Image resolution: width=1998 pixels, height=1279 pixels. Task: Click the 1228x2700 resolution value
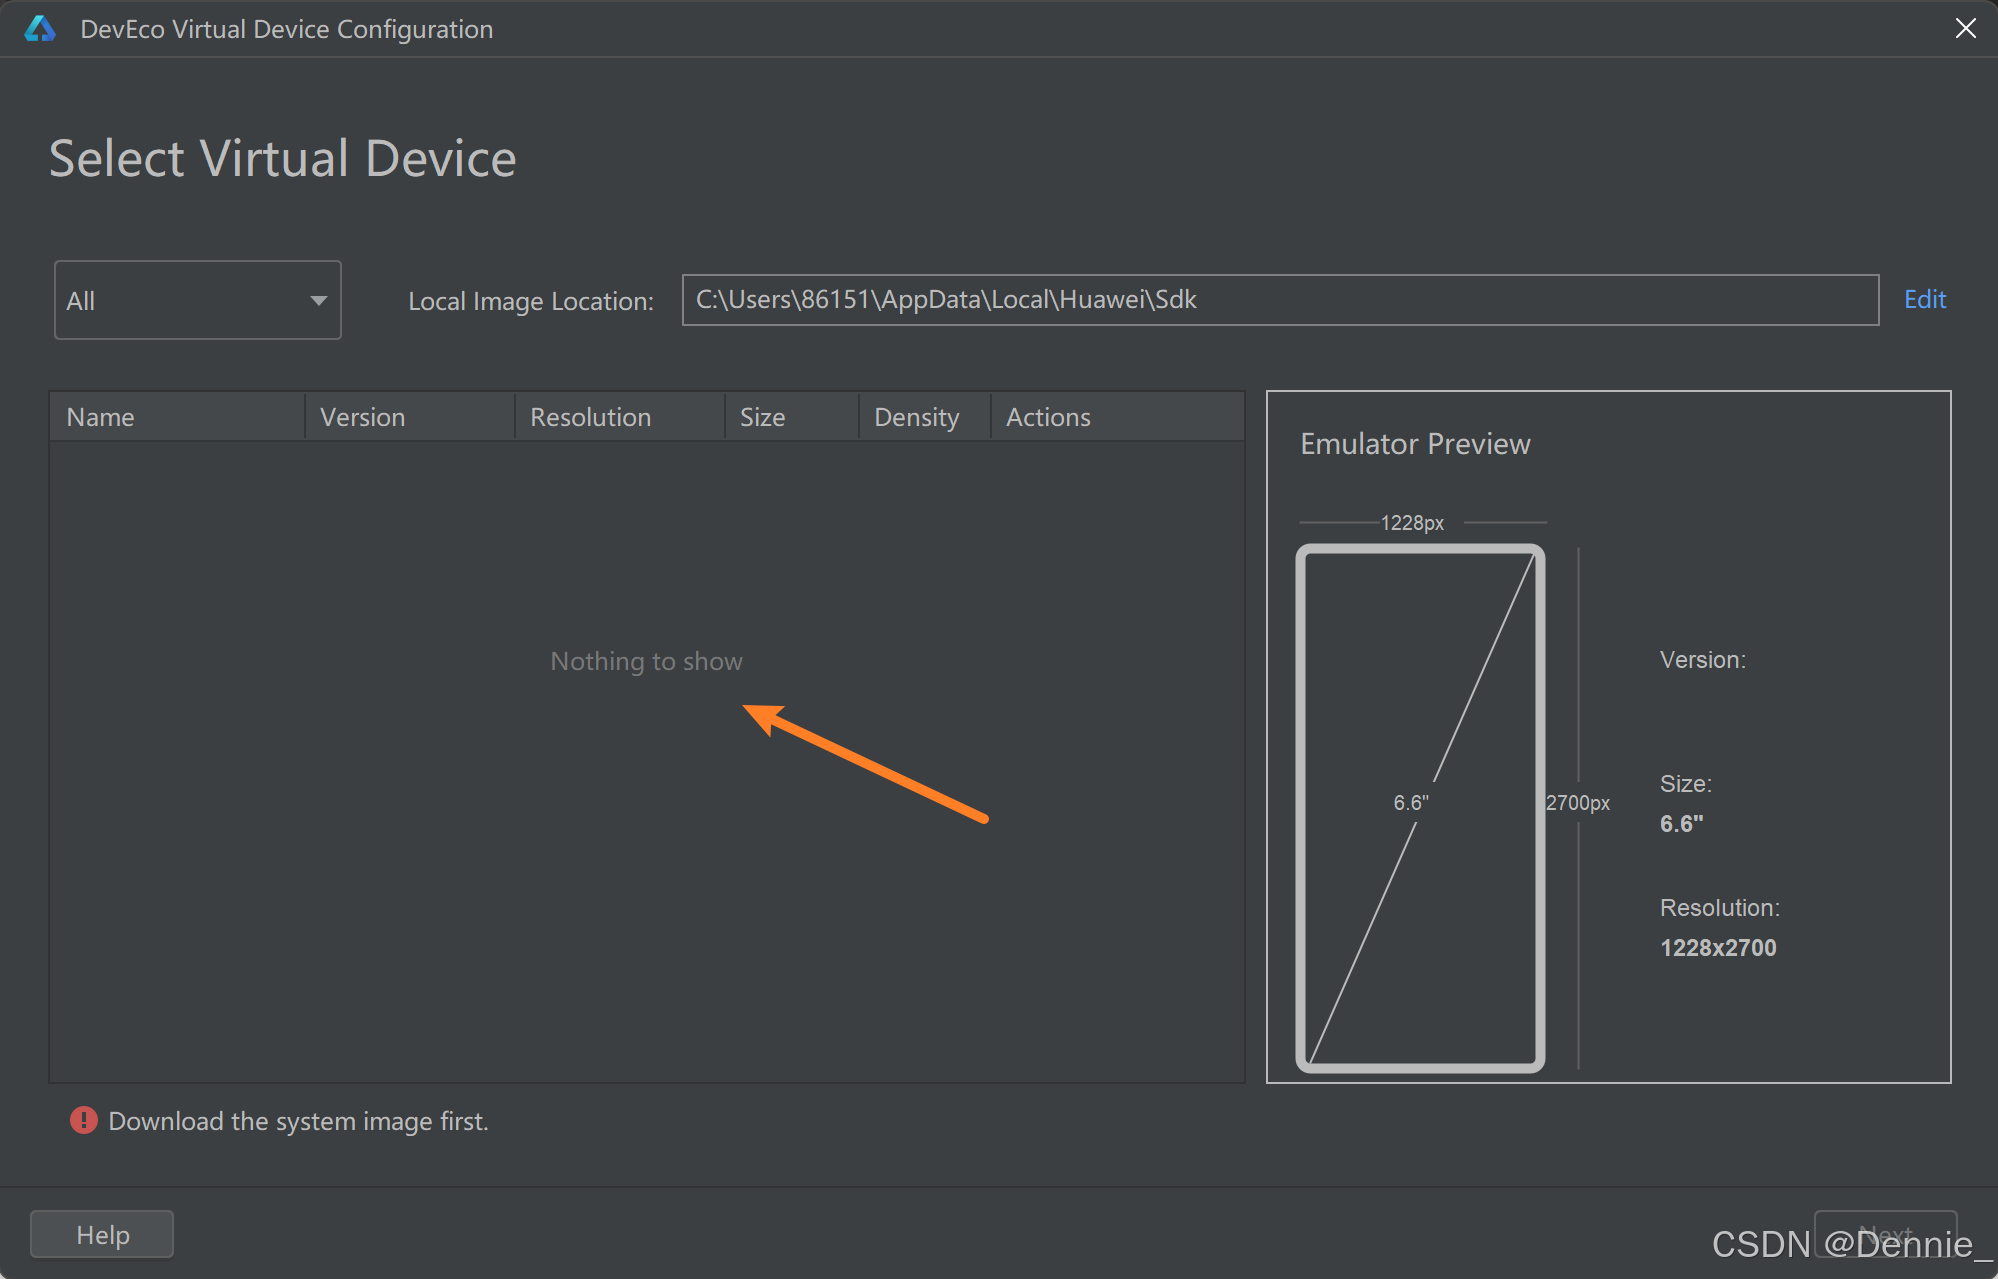[1718, 947]
